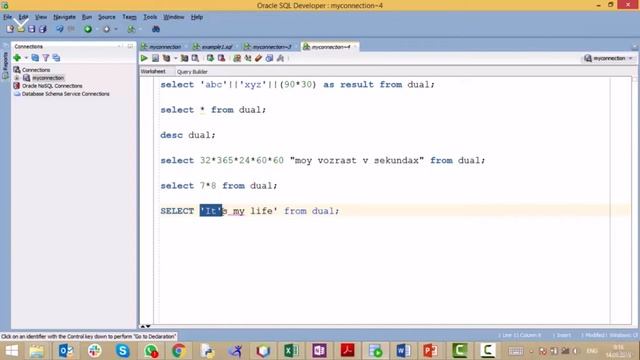Click the Clear eraser icon

point(258,58)
